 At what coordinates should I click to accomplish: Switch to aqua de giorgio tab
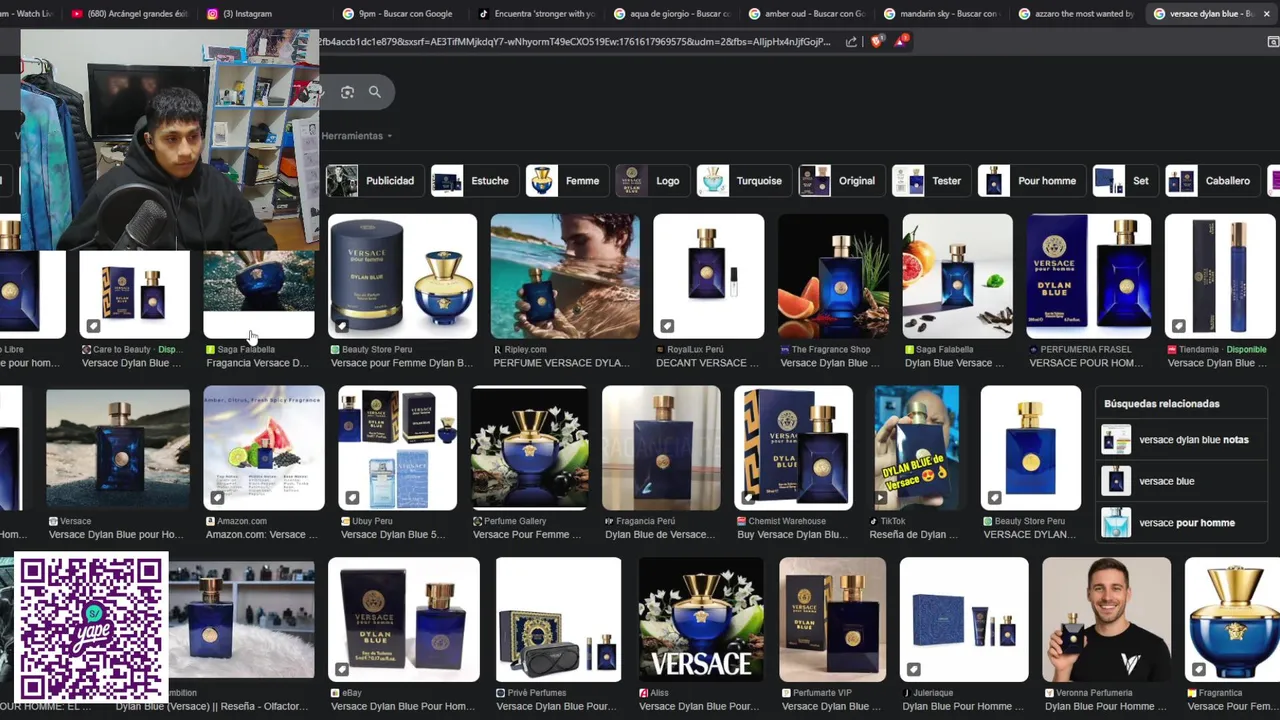click(671, 14)
